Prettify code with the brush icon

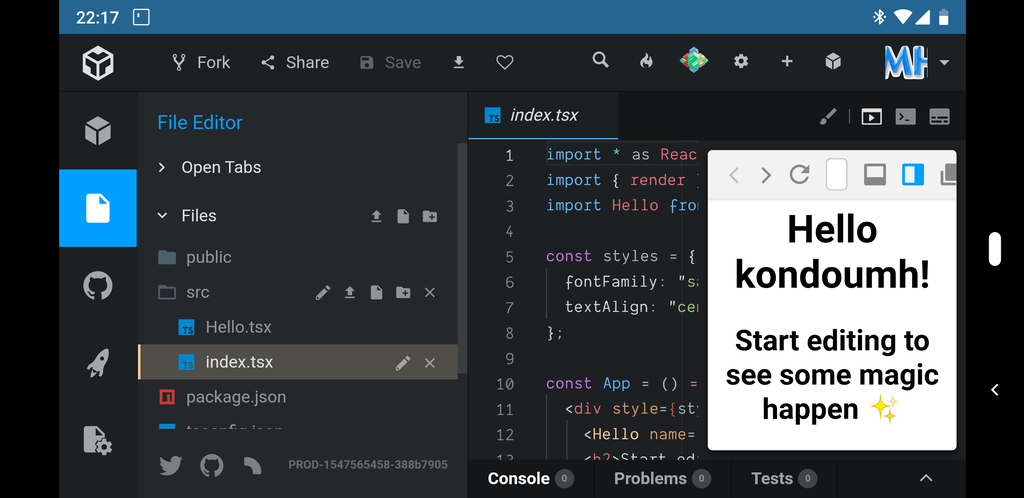(x=828, y=117)
